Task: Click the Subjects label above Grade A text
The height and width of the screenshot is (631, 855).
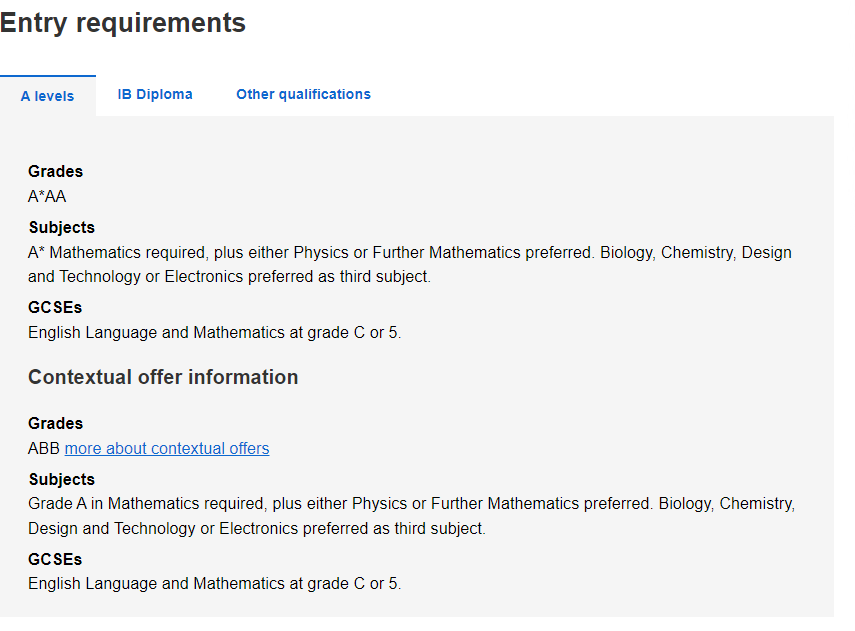Action: pyautogui.click(x=62, y=479)
